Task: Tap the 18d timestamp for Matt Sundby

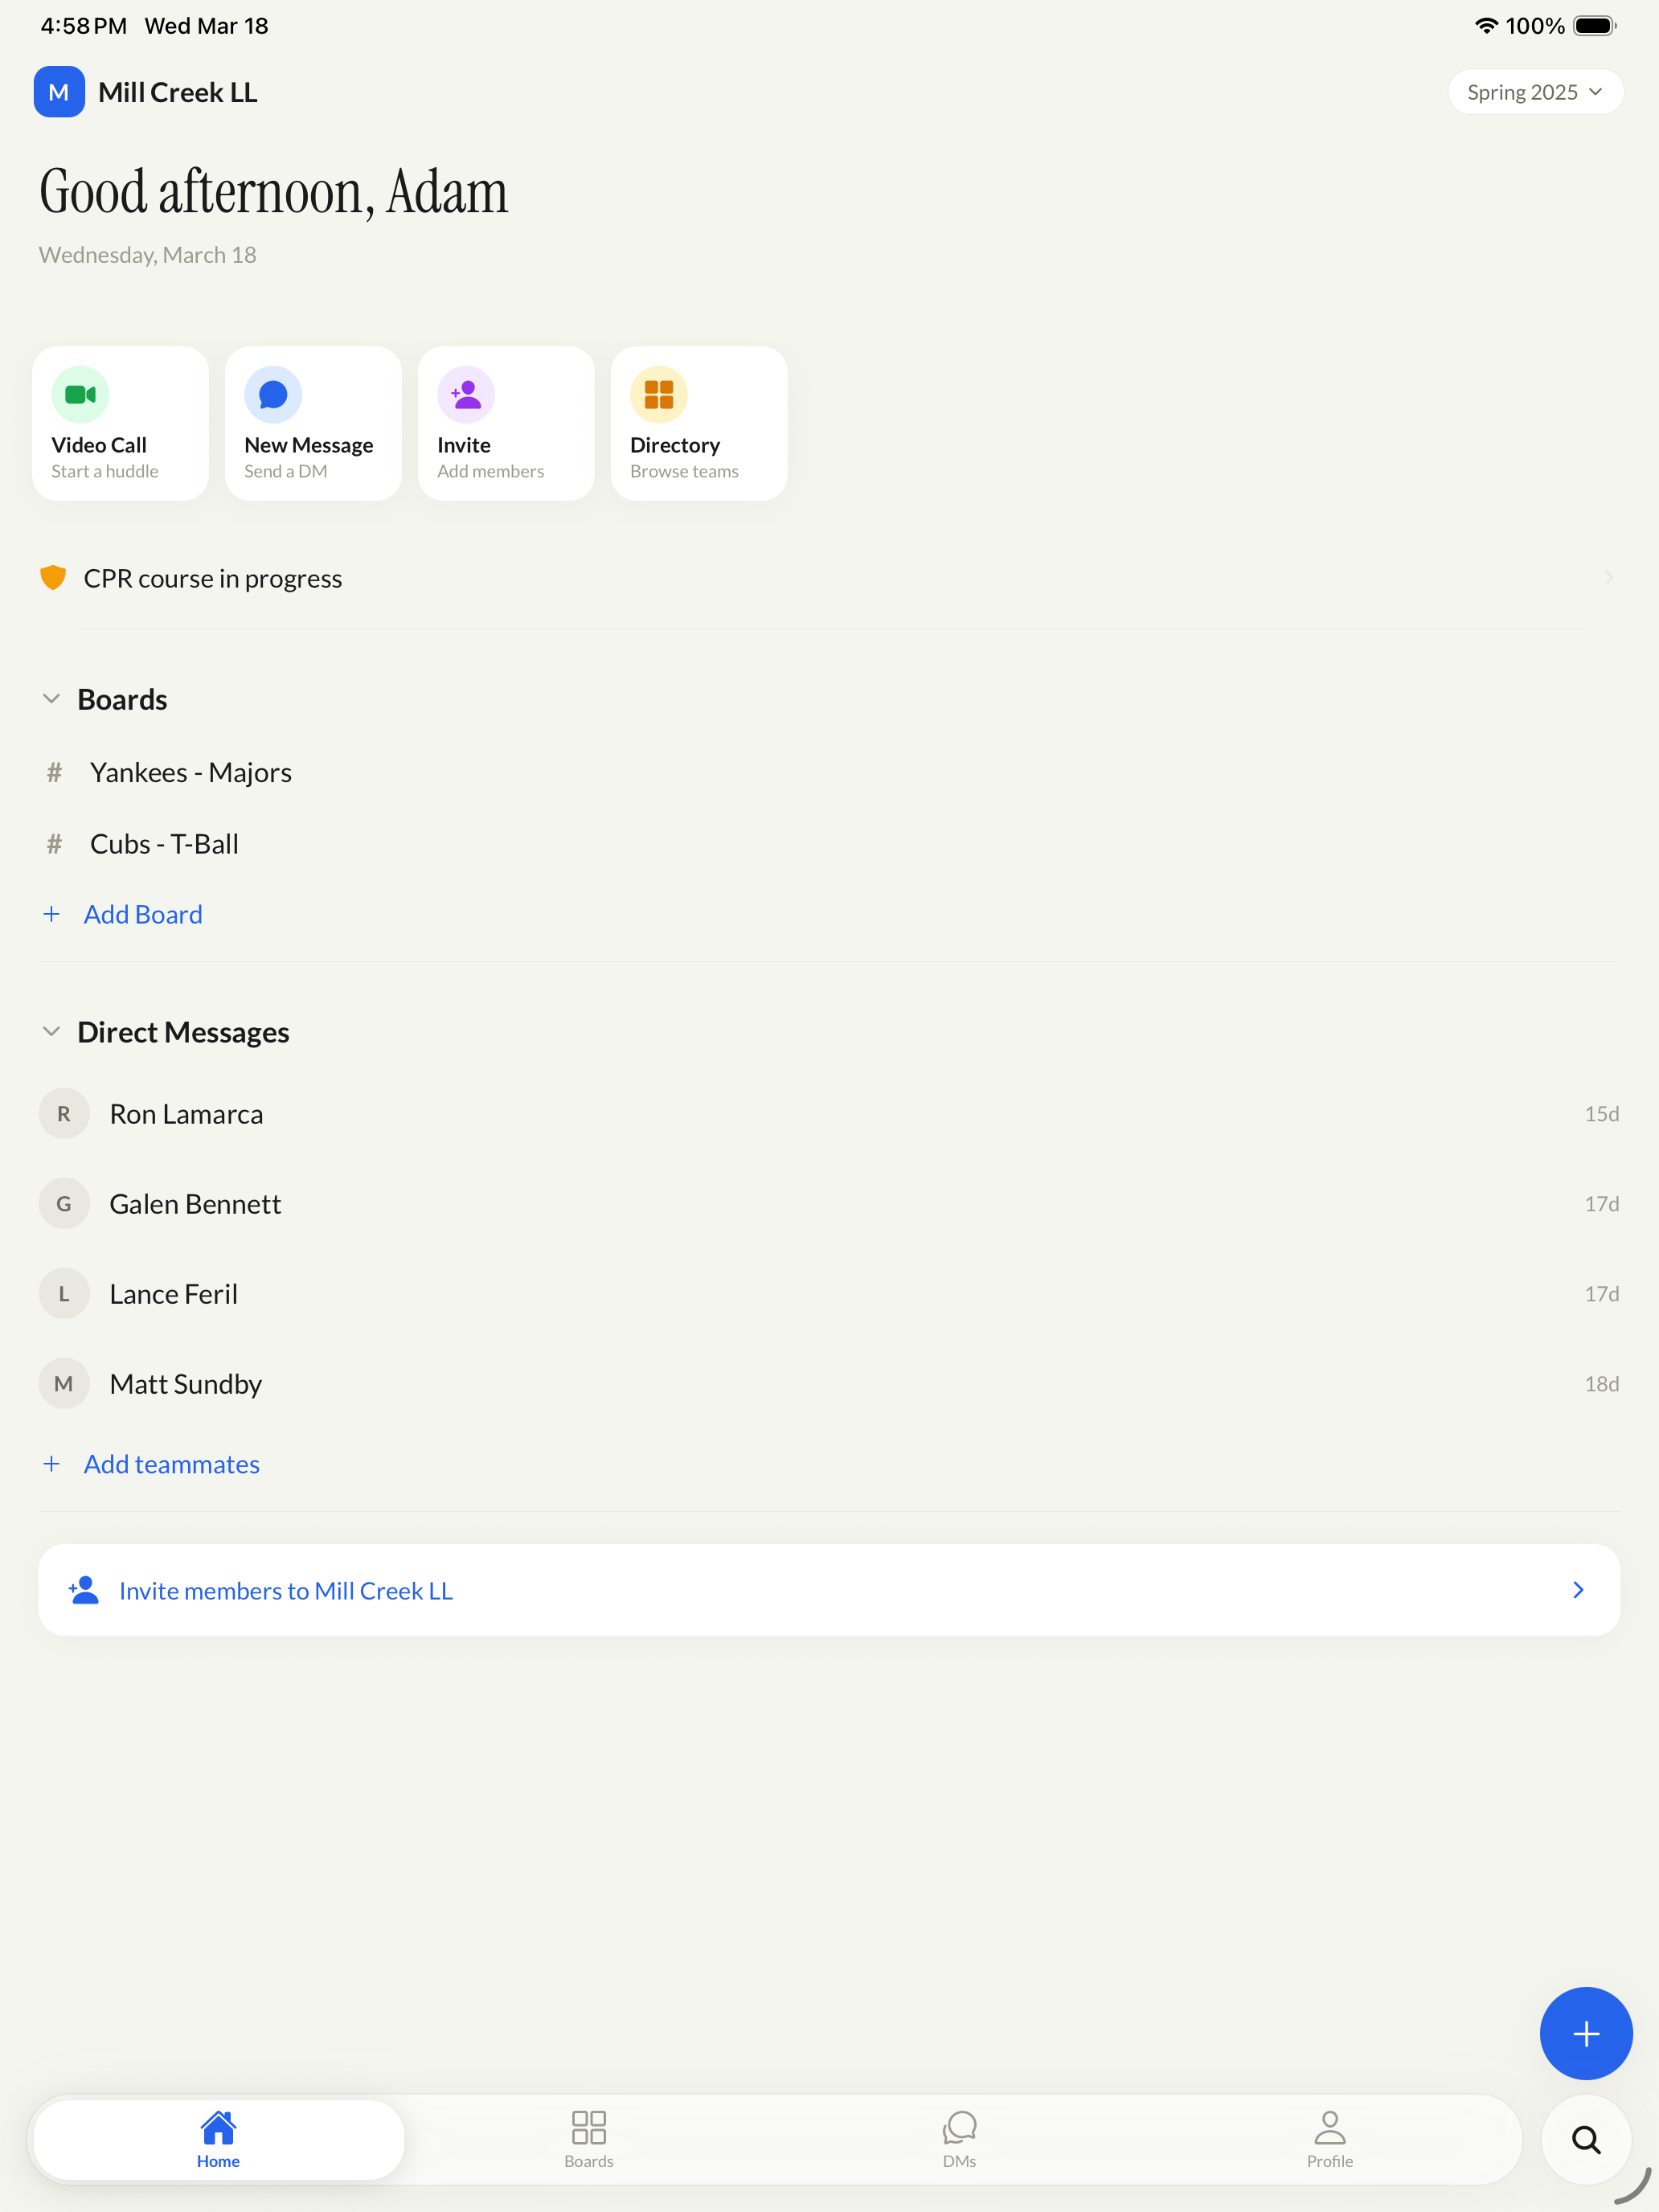Action: [x=1601, y=1384]
